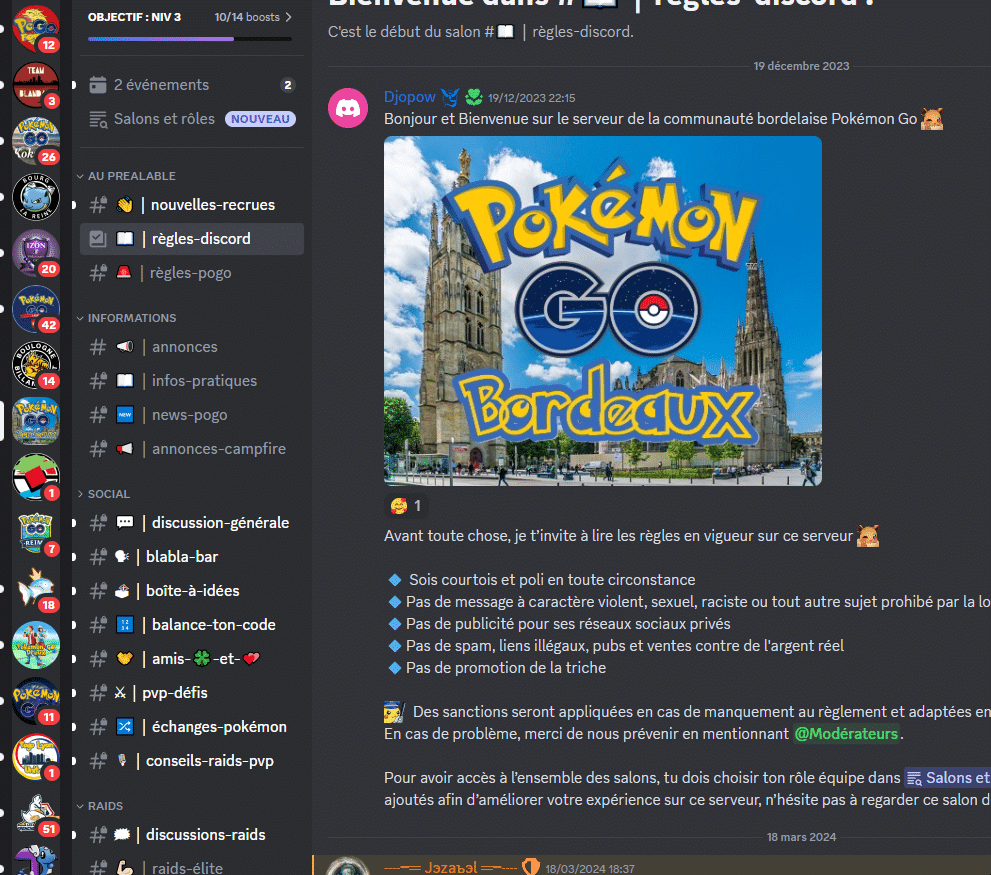Follow the Salons et rôles link in message
Image resolution: width=991 pixels, height=875 pixels.
pyautogui.click(x=947, y=778)
